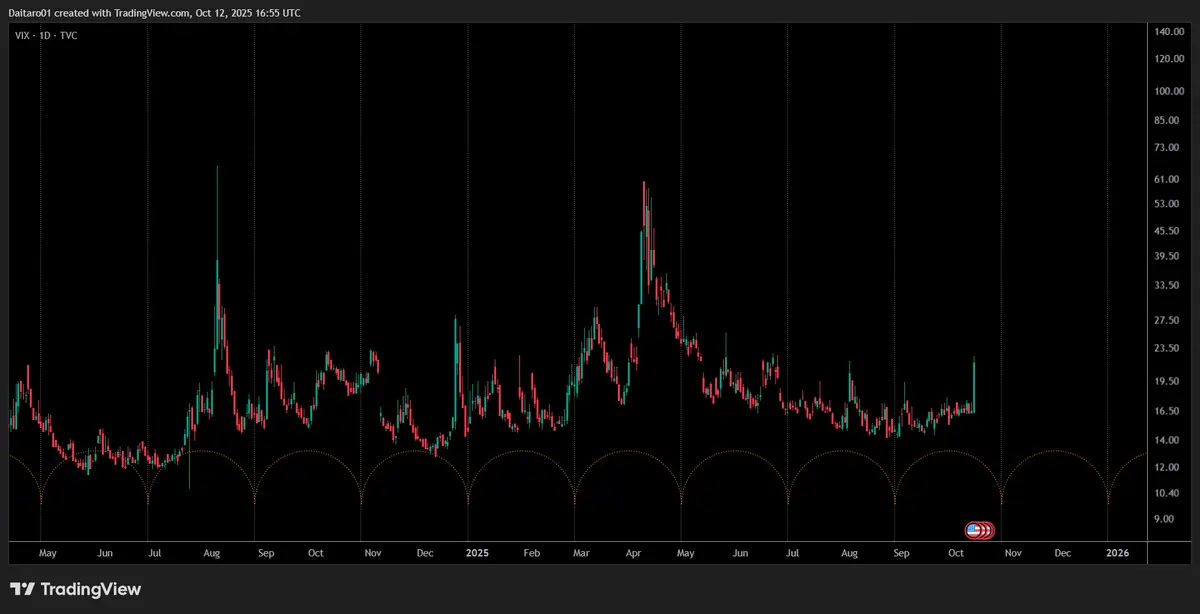Click the 73.00 price axis label
The image size is (1200, 614).
[x=1167, y=148]
